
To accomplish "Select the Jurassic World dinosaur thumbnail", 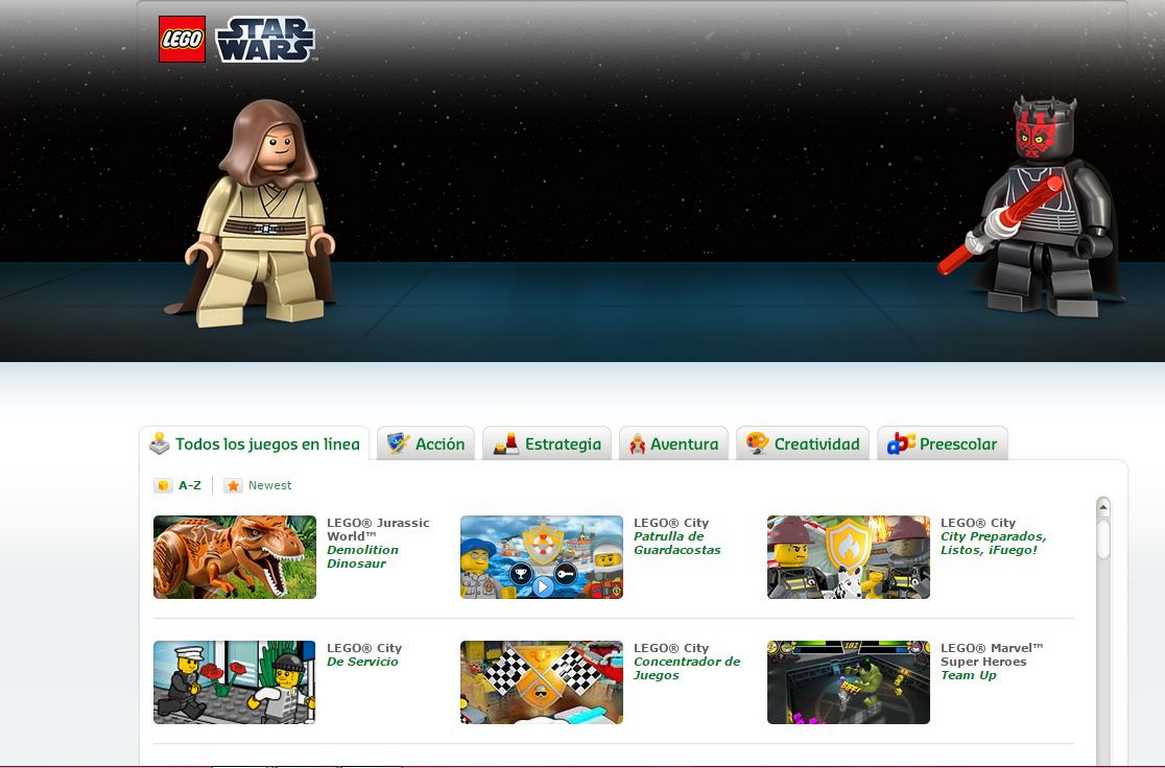I will (x=234, y=557).
